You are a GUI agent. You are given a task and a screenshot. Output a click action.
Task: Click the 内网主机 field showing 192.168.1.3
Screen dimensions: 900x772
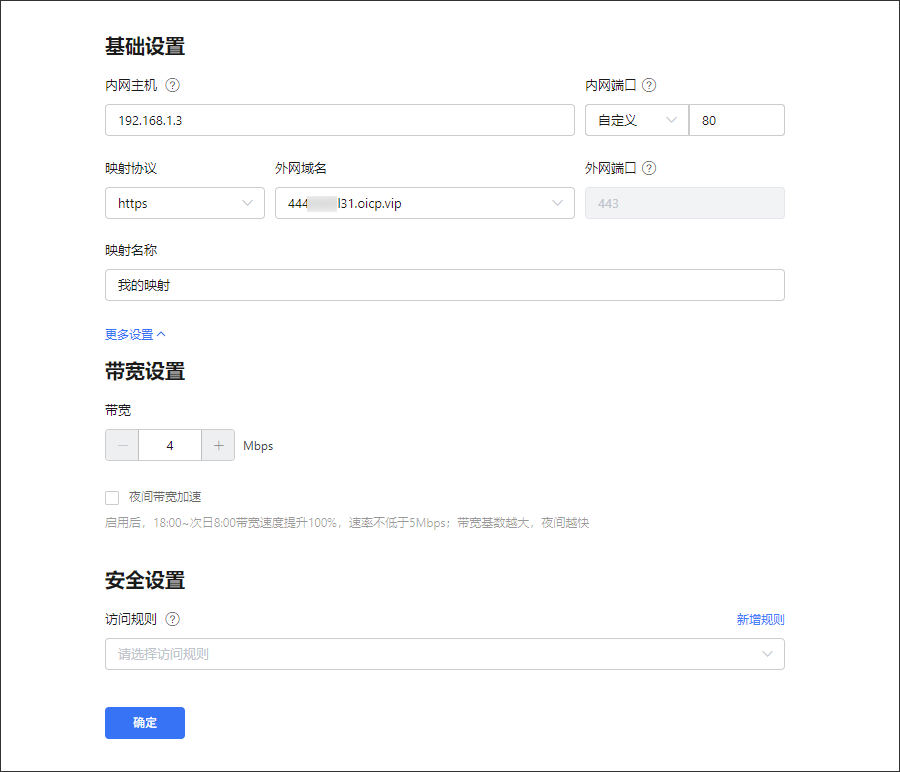[339, 120]
